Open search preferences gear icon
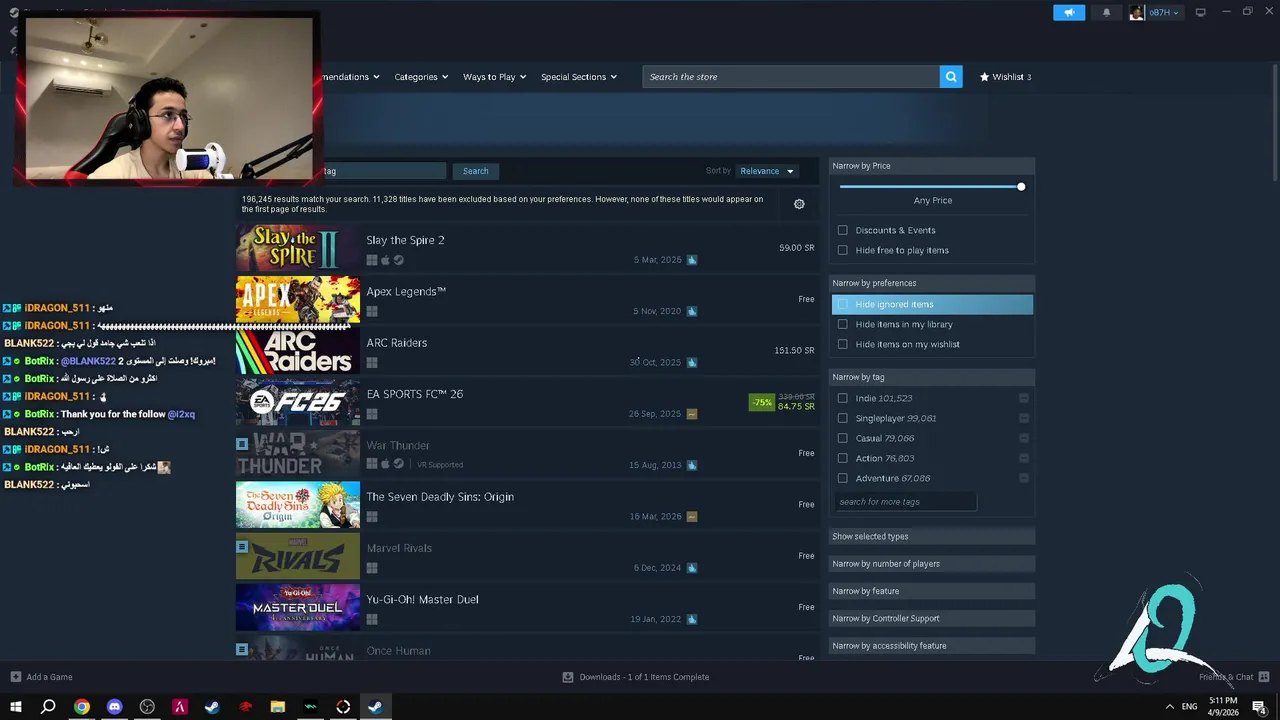The height and width of the screenshot is (720, 1280). 799,204
